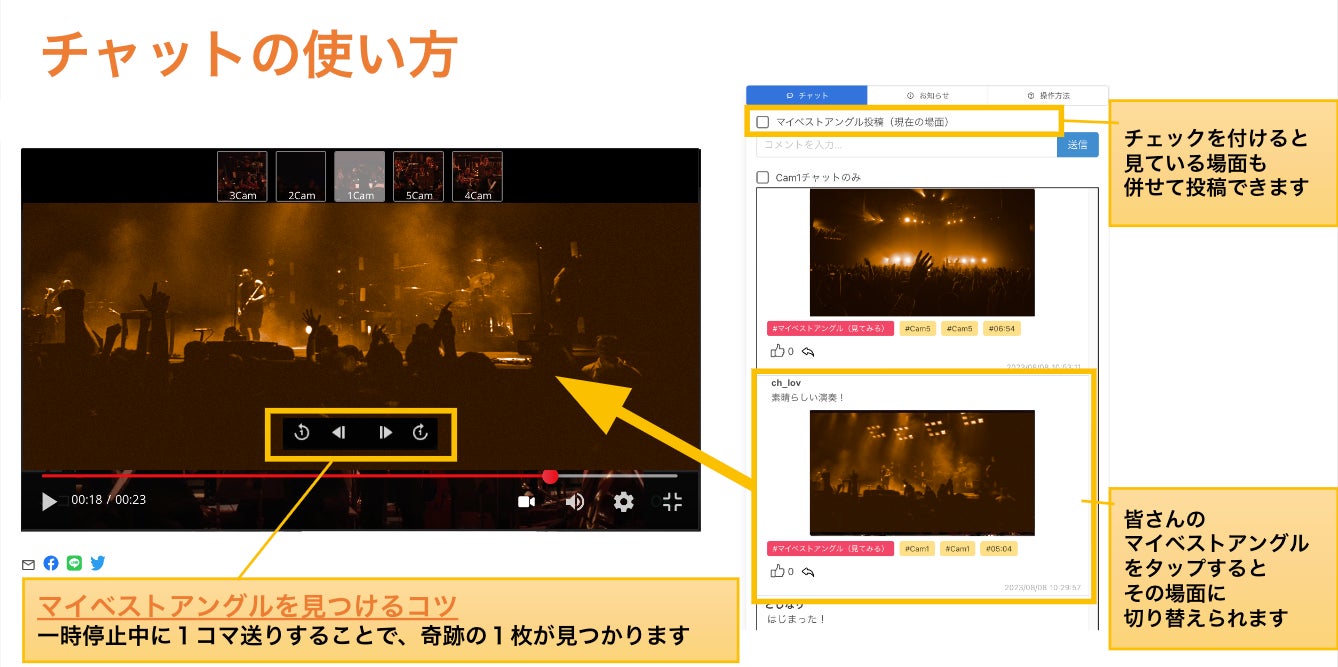Enable the Cam1チャットのみ checkbox
1338x667 pixels.
coord(763,177)
